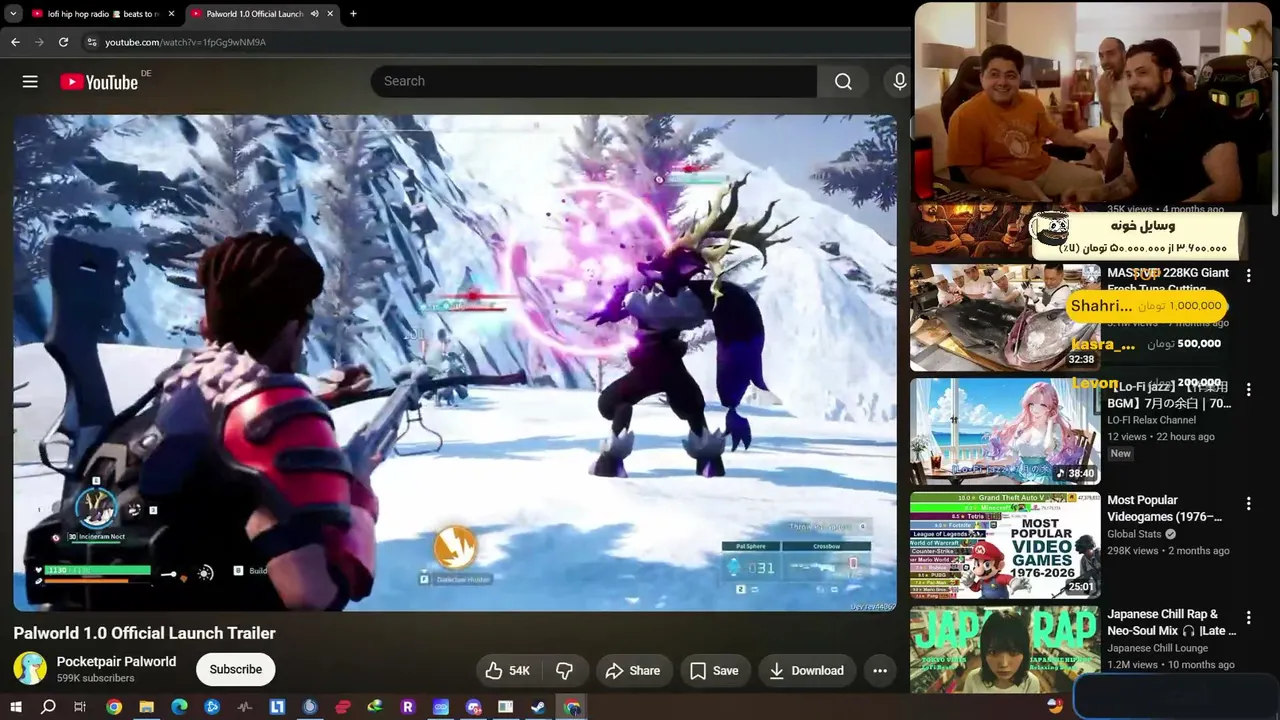
Task: Subscribe to Pocketpair Palworld
Action: click(x=236, y=670)
